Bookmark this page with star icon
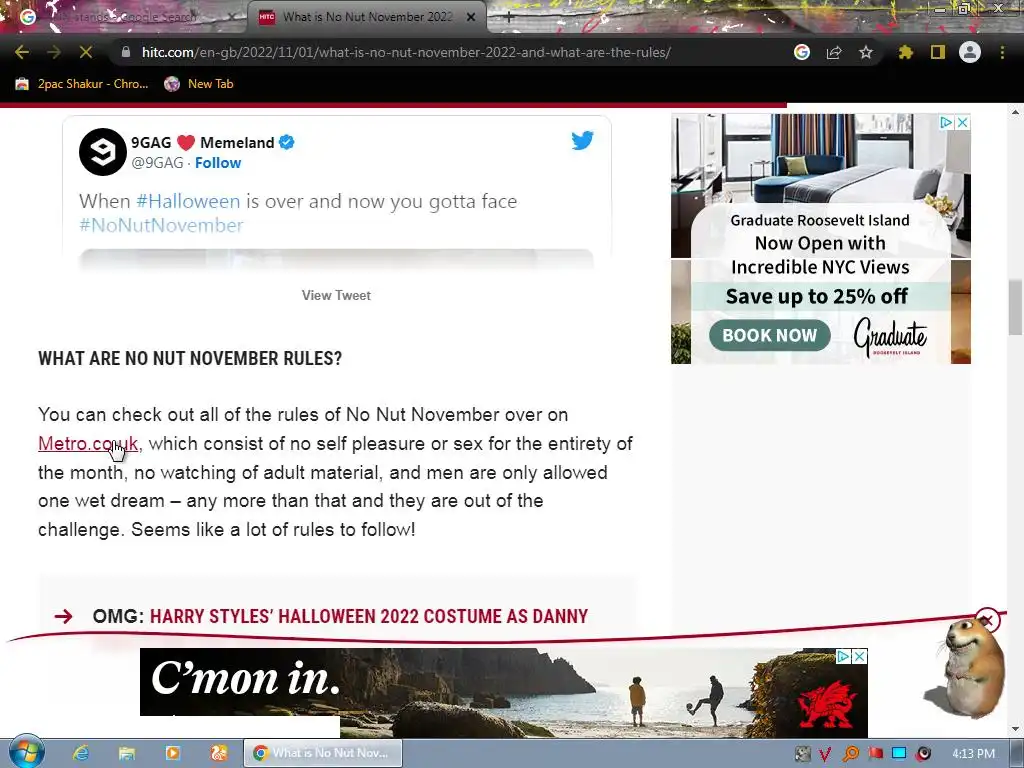This screenshot has height=768, width=1024. (x=866, y=52)
